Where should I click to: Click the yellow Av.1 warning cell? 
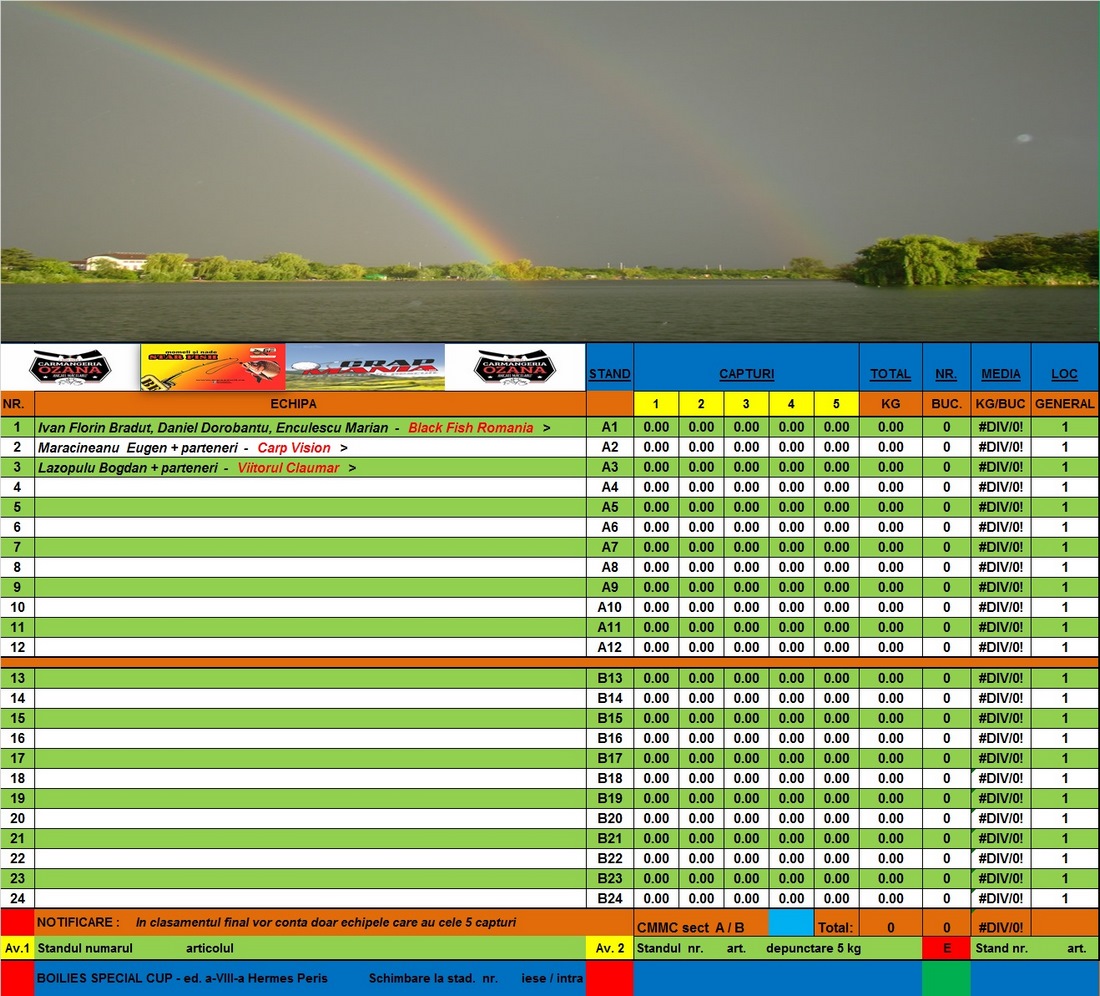(x=17, y=948)
